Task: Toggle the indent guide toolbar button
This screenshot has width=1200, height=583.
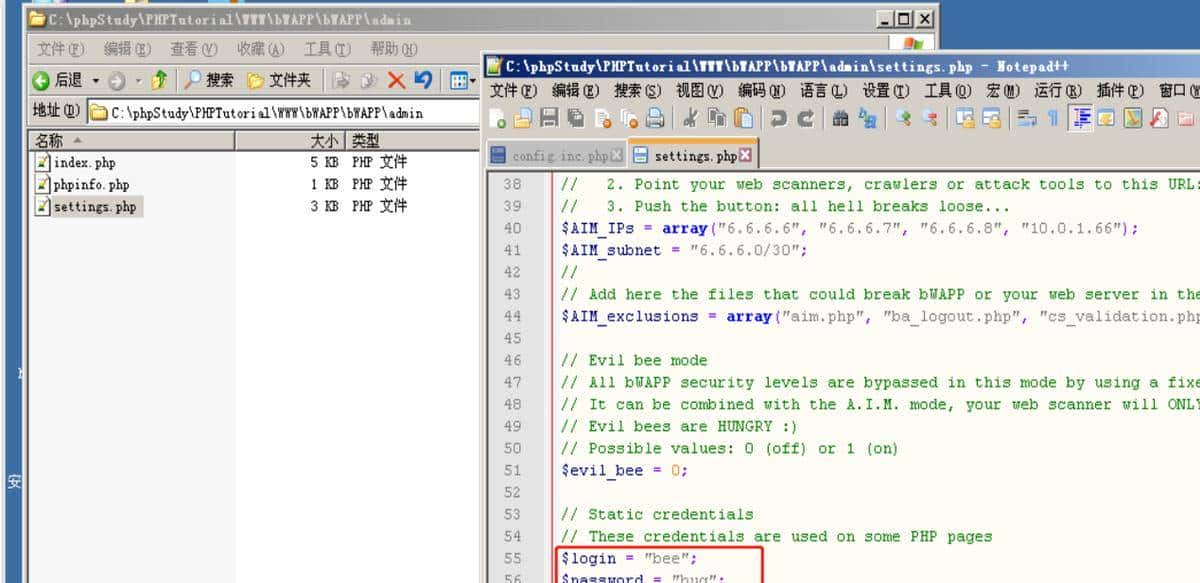Action: (1081, 119)
